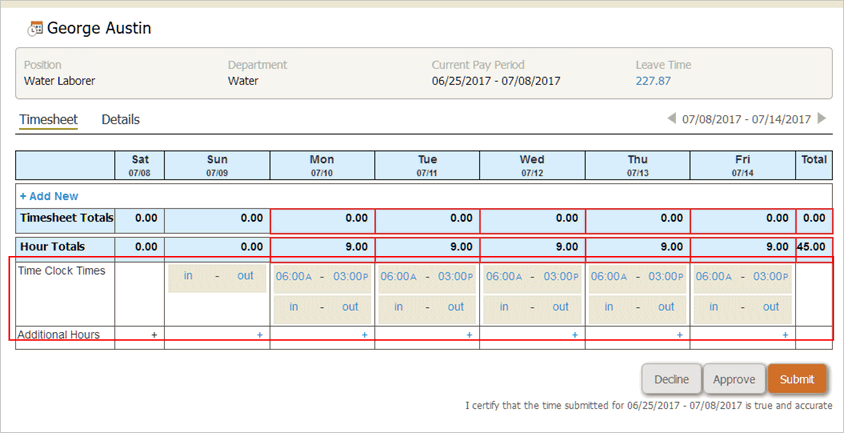Add additional hours for Friday
The width and height of the screenshot is (844, 433).
click(785, 334)
